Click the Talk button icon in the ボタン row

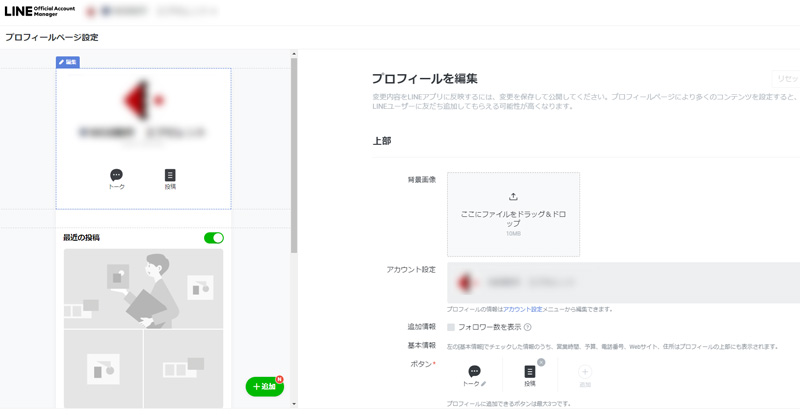pyautogui.click(x=474, y=371)
